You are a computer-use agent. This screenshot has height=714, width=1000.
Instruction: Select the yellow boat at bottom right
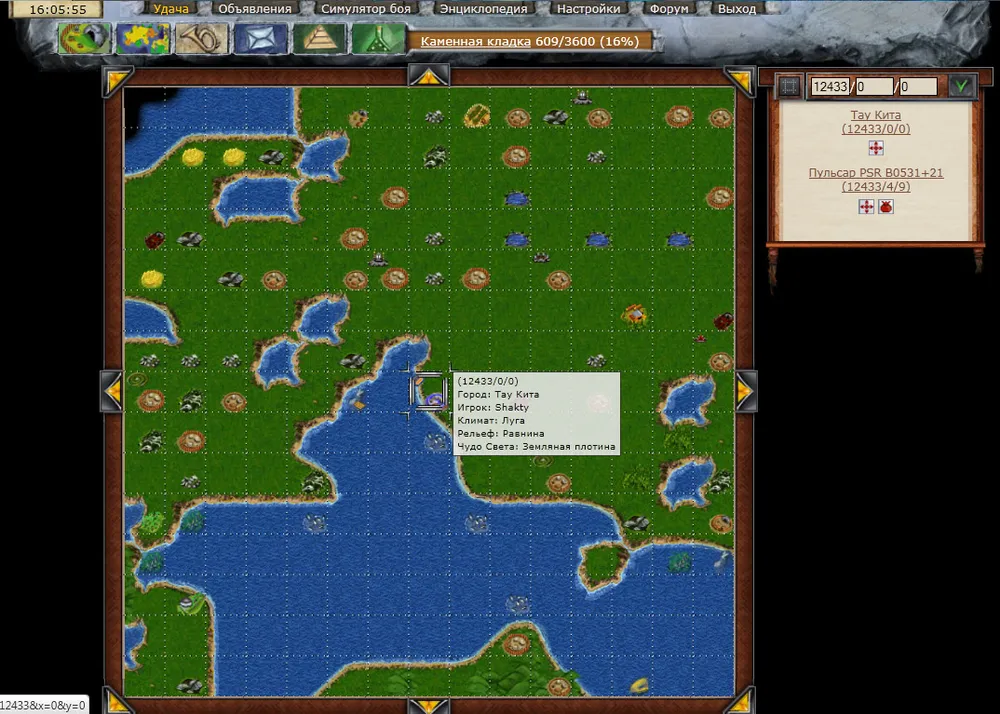[640, 686]
